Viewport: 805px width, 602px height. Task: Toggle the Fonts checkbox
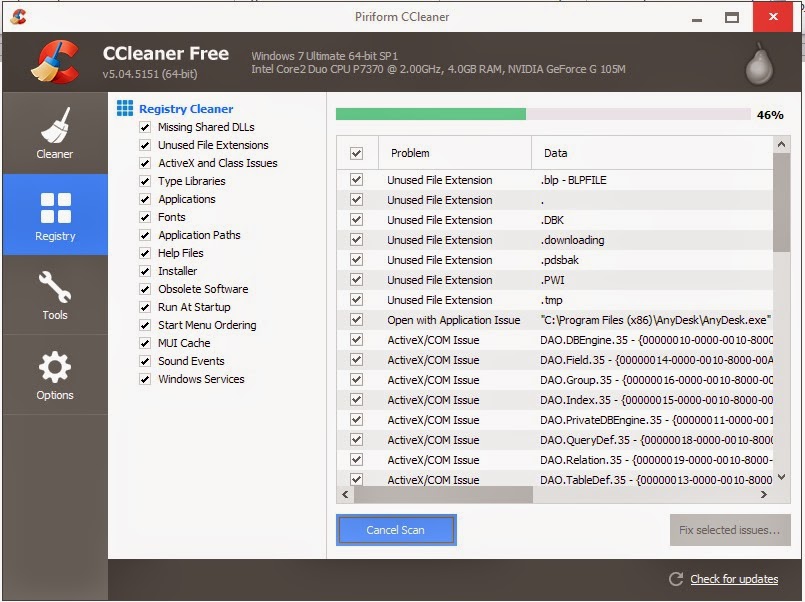(145, 217)
